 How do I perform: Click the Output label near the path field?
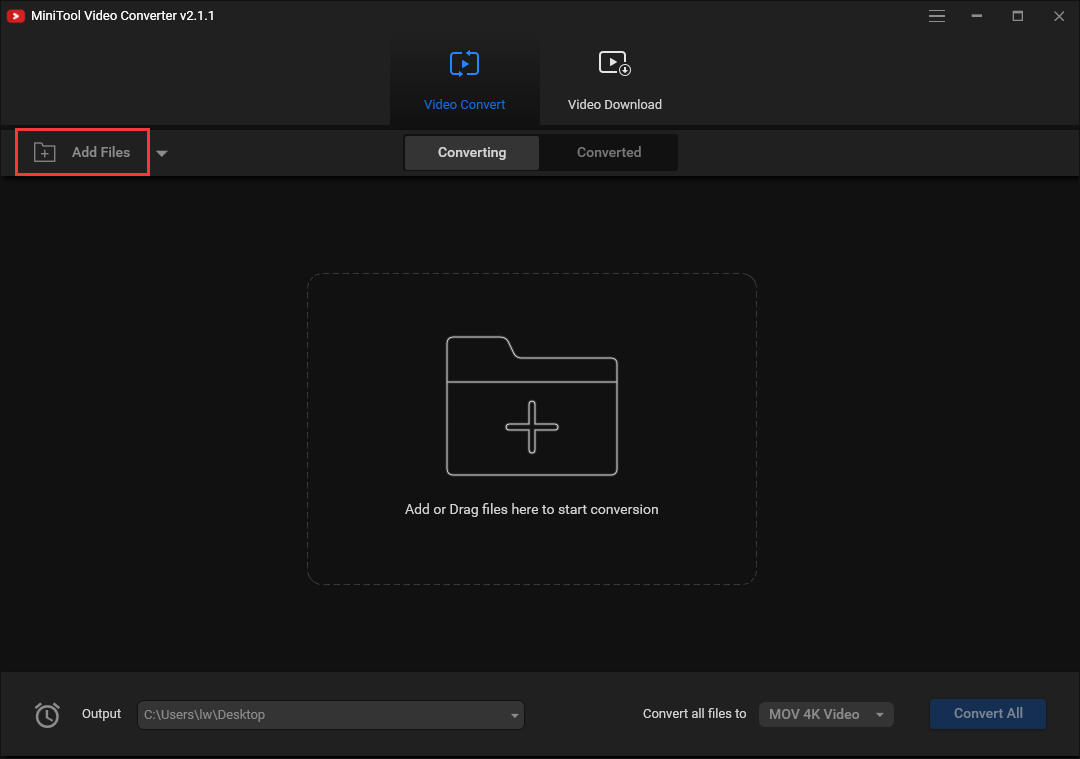tap(101, 714)
